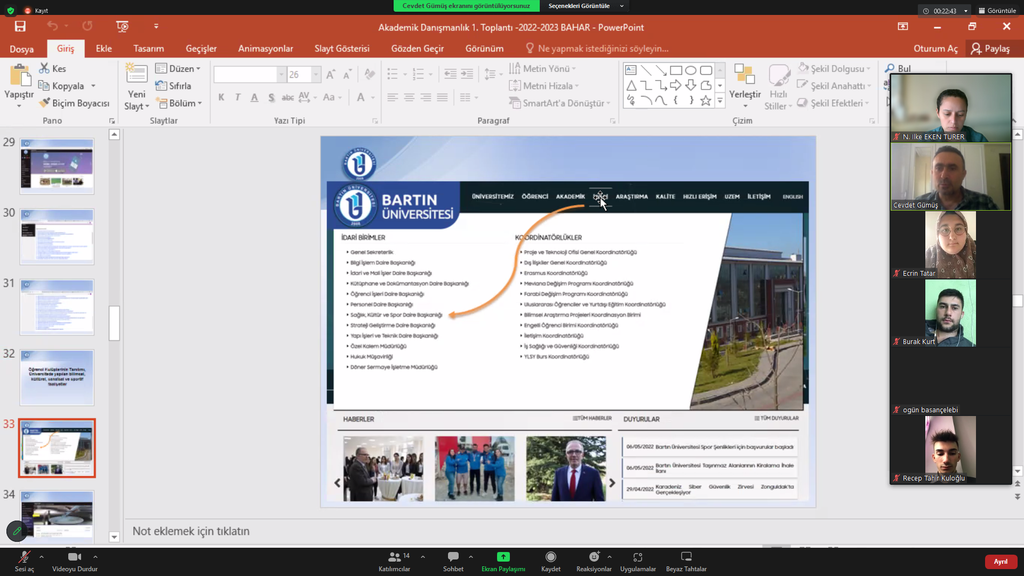1024x576 pixels.
Task: Add a slide with the Yeni Slayt icon
Action: click(x=136, y=75)
